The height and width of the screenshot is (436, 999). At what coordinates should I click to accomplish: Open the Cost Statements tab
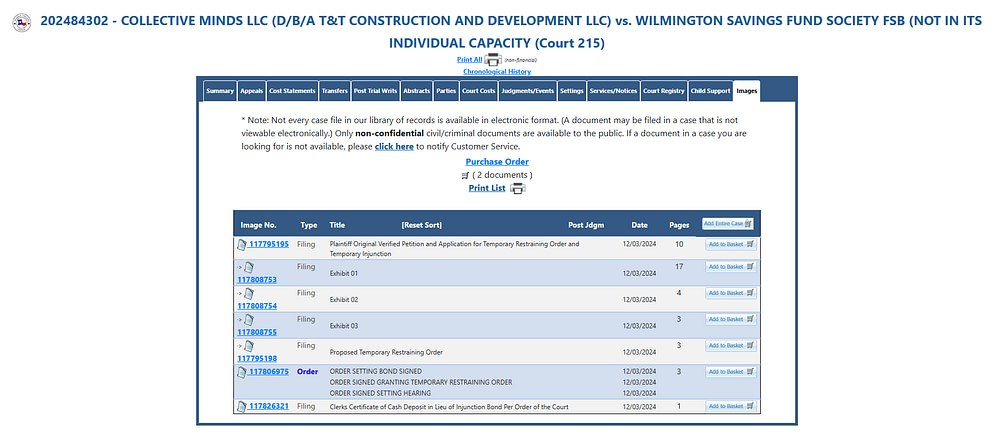click(x=292, y=91)
